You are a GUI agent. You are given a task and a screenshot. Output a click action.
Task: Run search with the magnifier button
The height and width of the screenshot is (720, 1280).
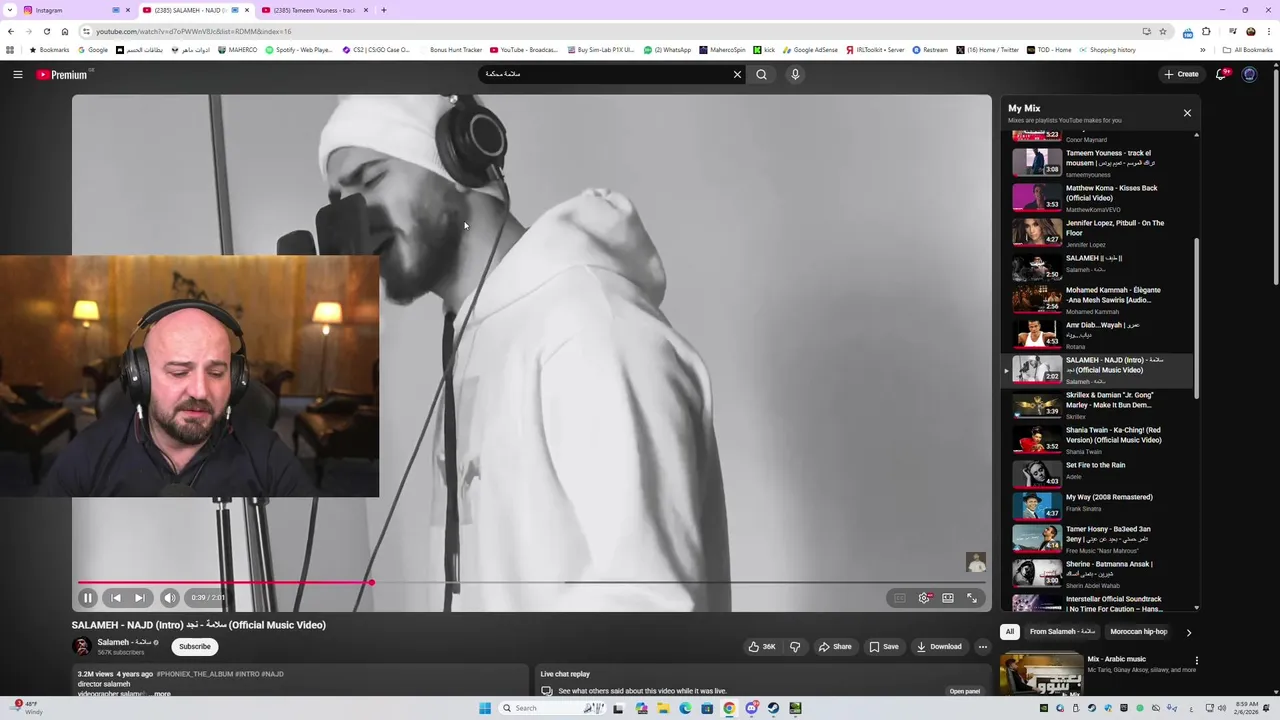[761, 74]
